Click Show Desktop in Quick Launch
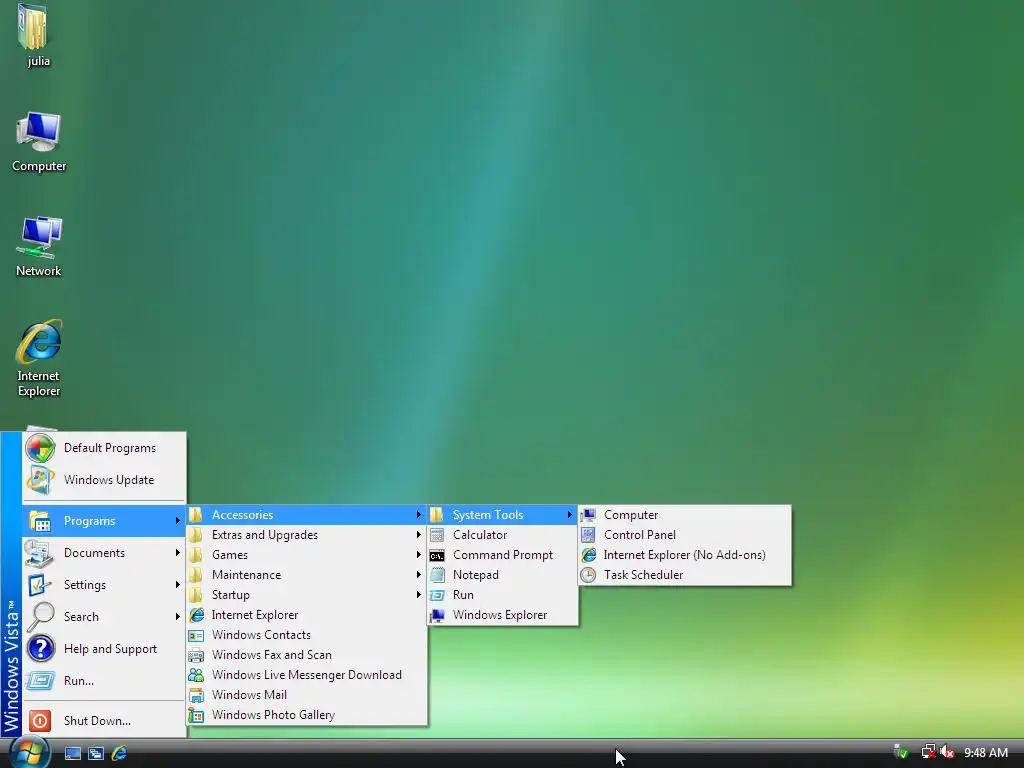This screenshot has width=1024, height=768. 72,754
